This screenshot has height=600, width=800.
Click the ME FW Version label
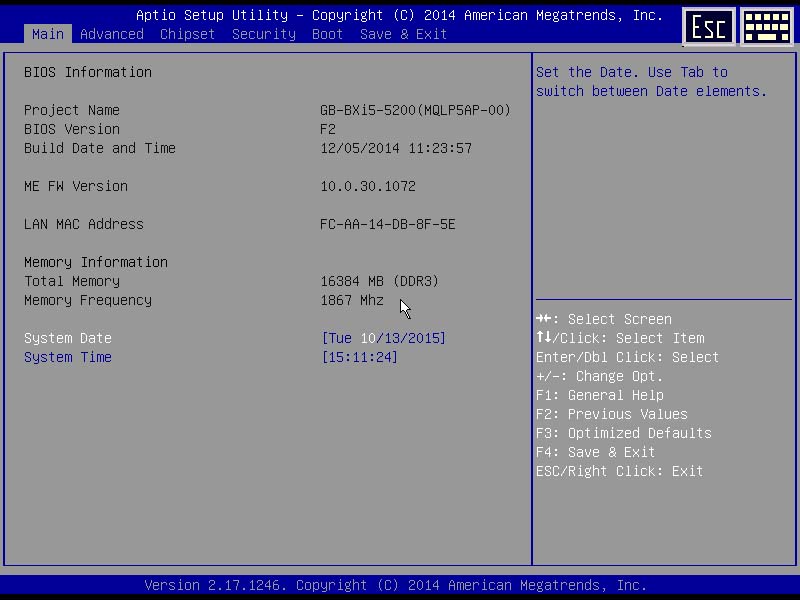coord(76,186)
